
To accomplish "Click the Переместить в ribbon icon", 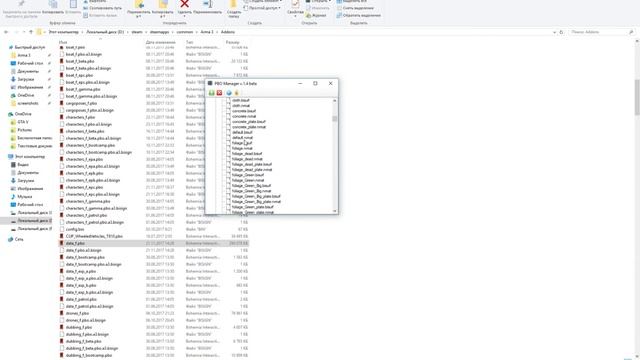I will click(x=139, y=4).
